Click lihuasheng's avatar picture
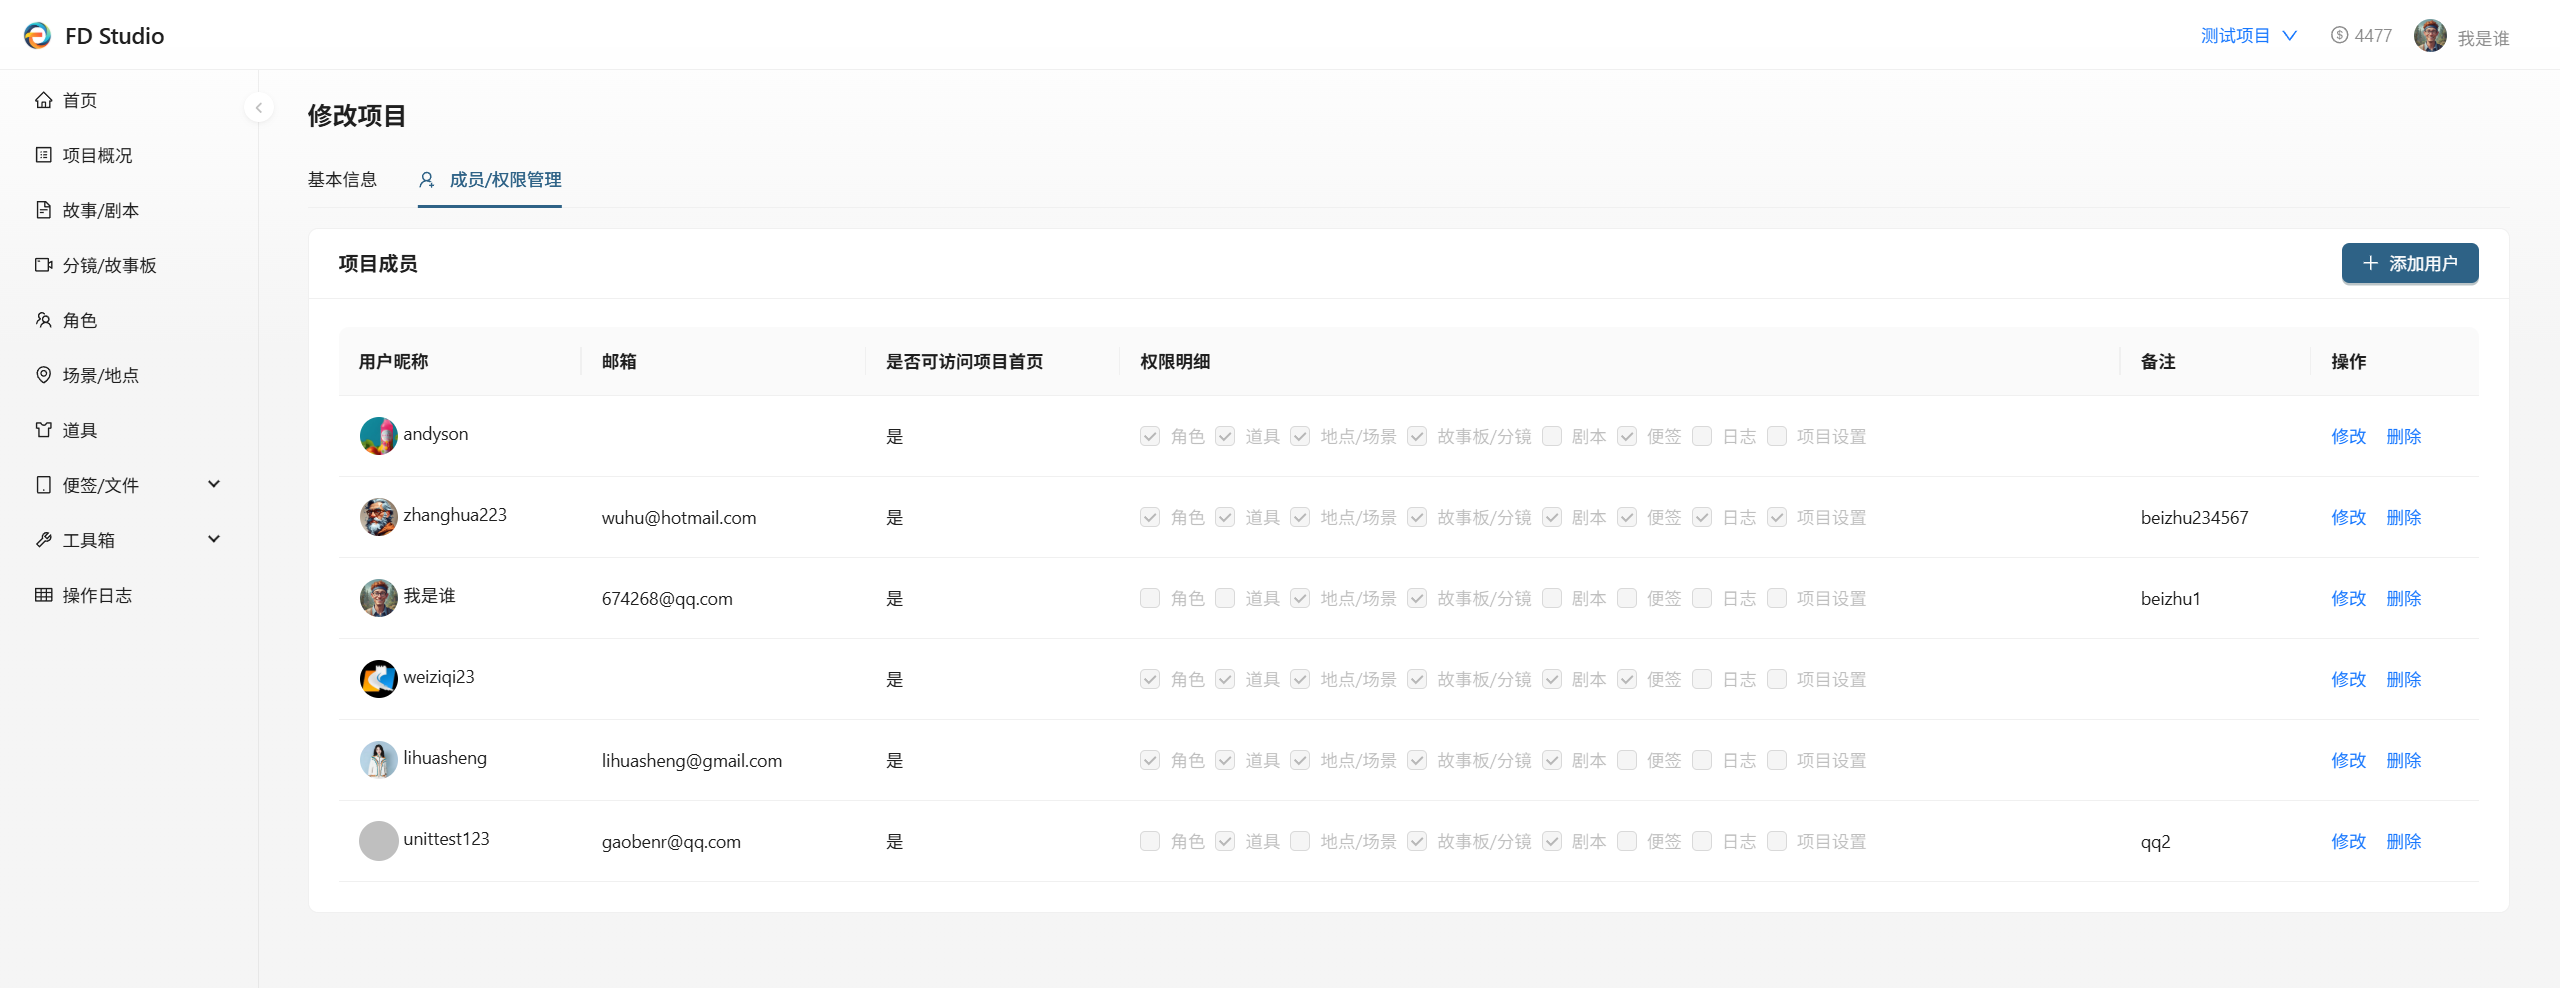 pos(378,760)
